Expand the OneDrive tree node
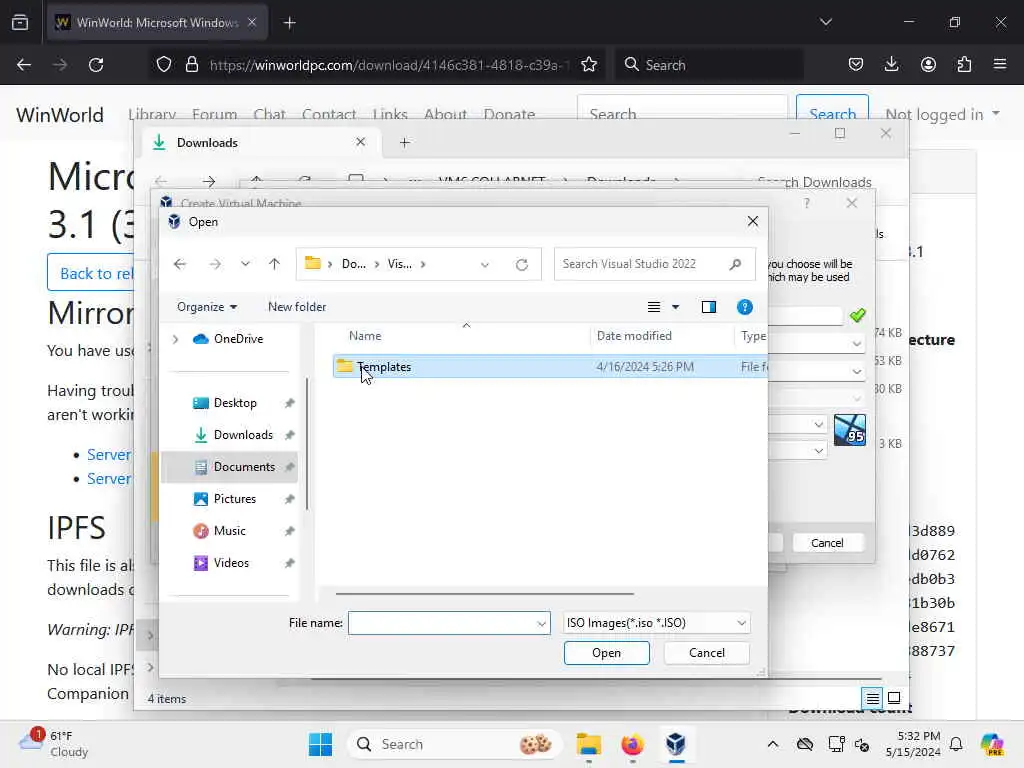This screenshot has height=768, width=1024. pos(175,339)
